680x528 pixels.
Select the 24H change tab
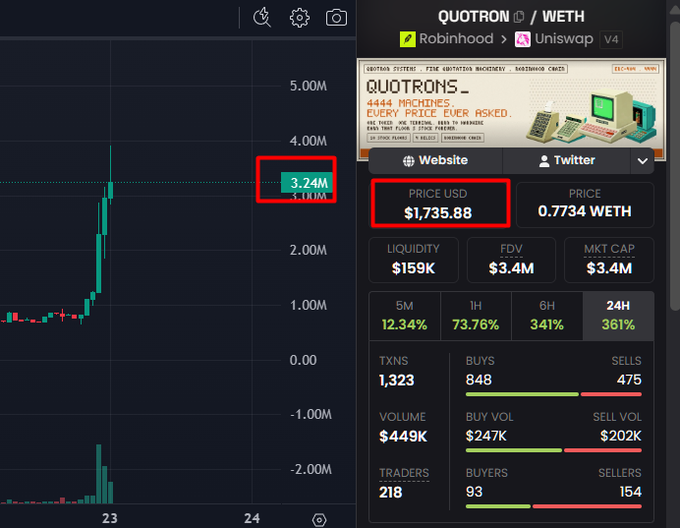click(618, 316)
